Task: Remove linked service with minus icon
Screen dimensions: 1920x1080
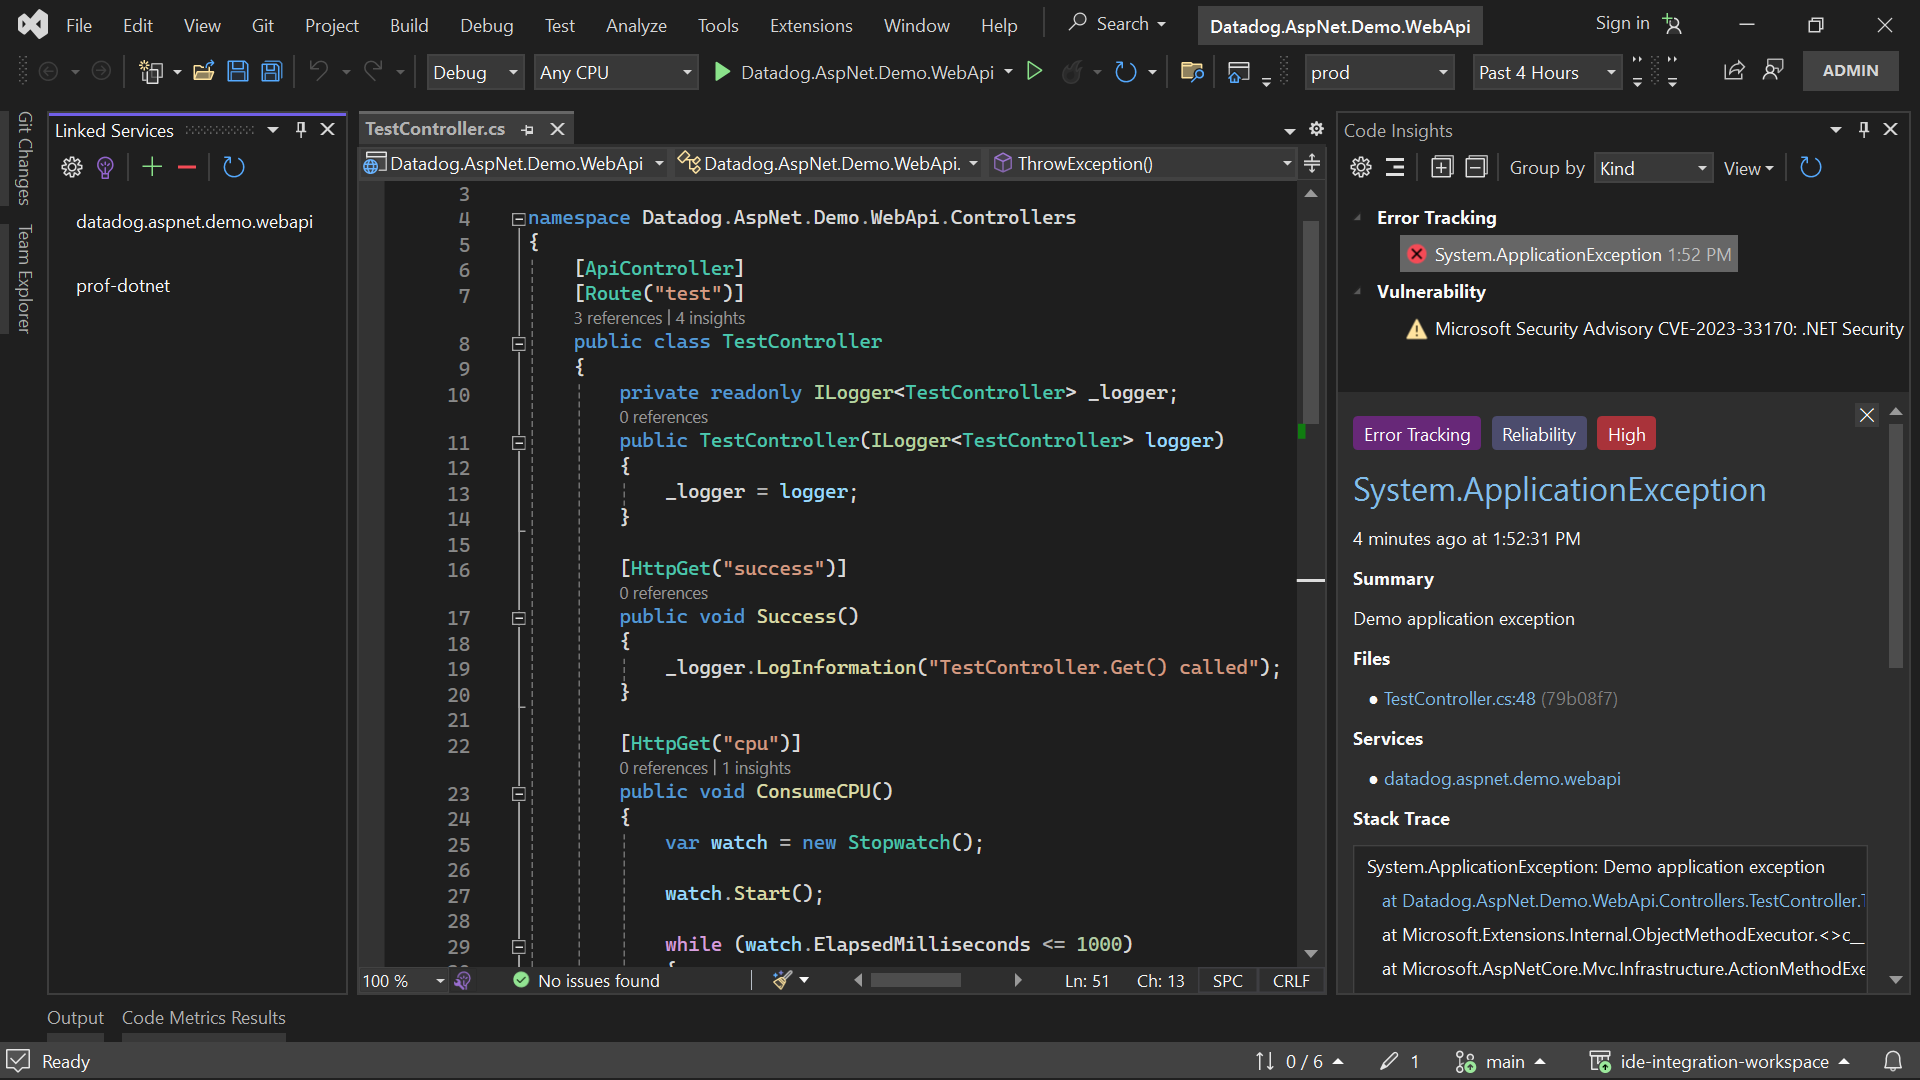Action: click(186, 167)
